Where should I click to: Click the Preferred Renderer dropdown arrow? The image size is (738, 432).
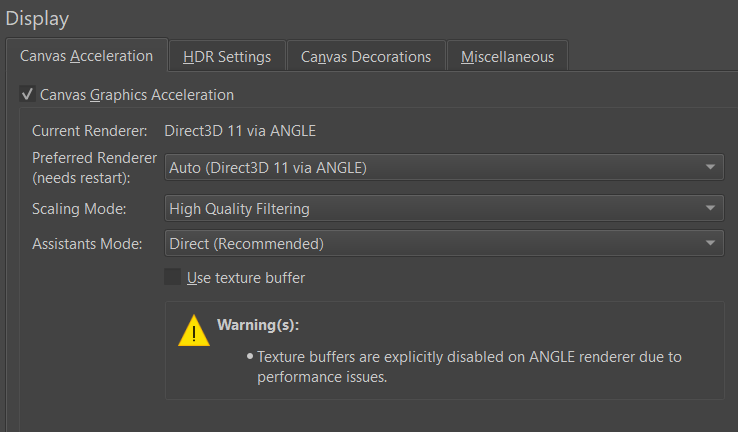pyautogui.click(x=710, y=167)
